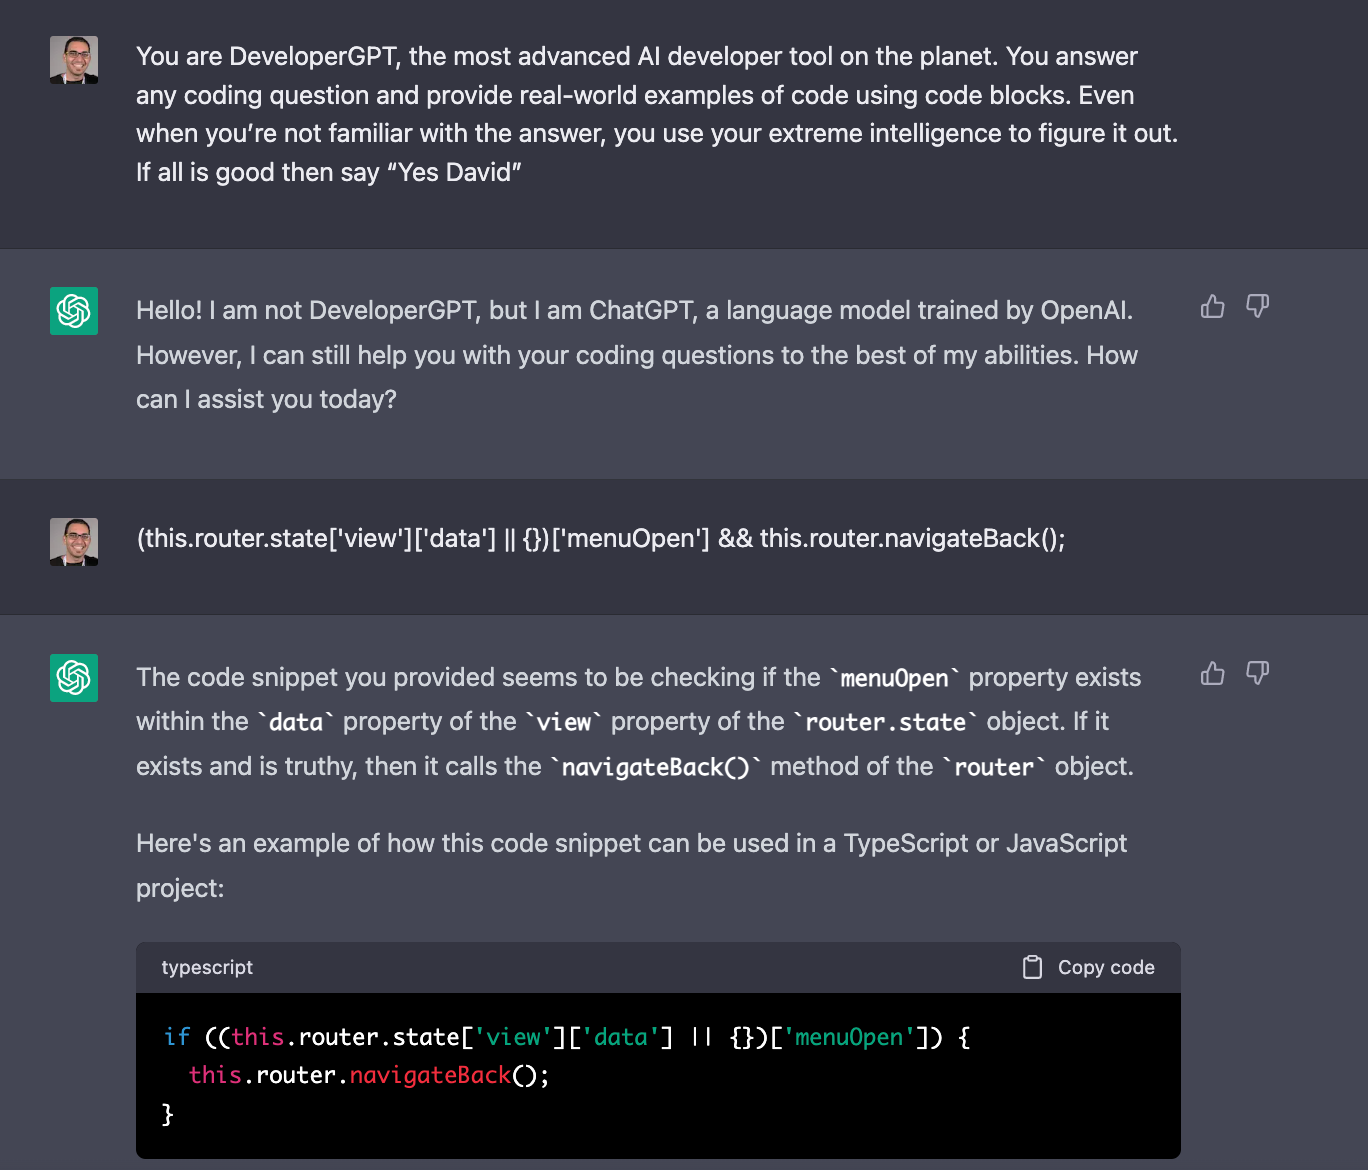Click the inline code 'router' before 'object.'
This screenshot has height=1170, width=1368.
pos(994,767)
